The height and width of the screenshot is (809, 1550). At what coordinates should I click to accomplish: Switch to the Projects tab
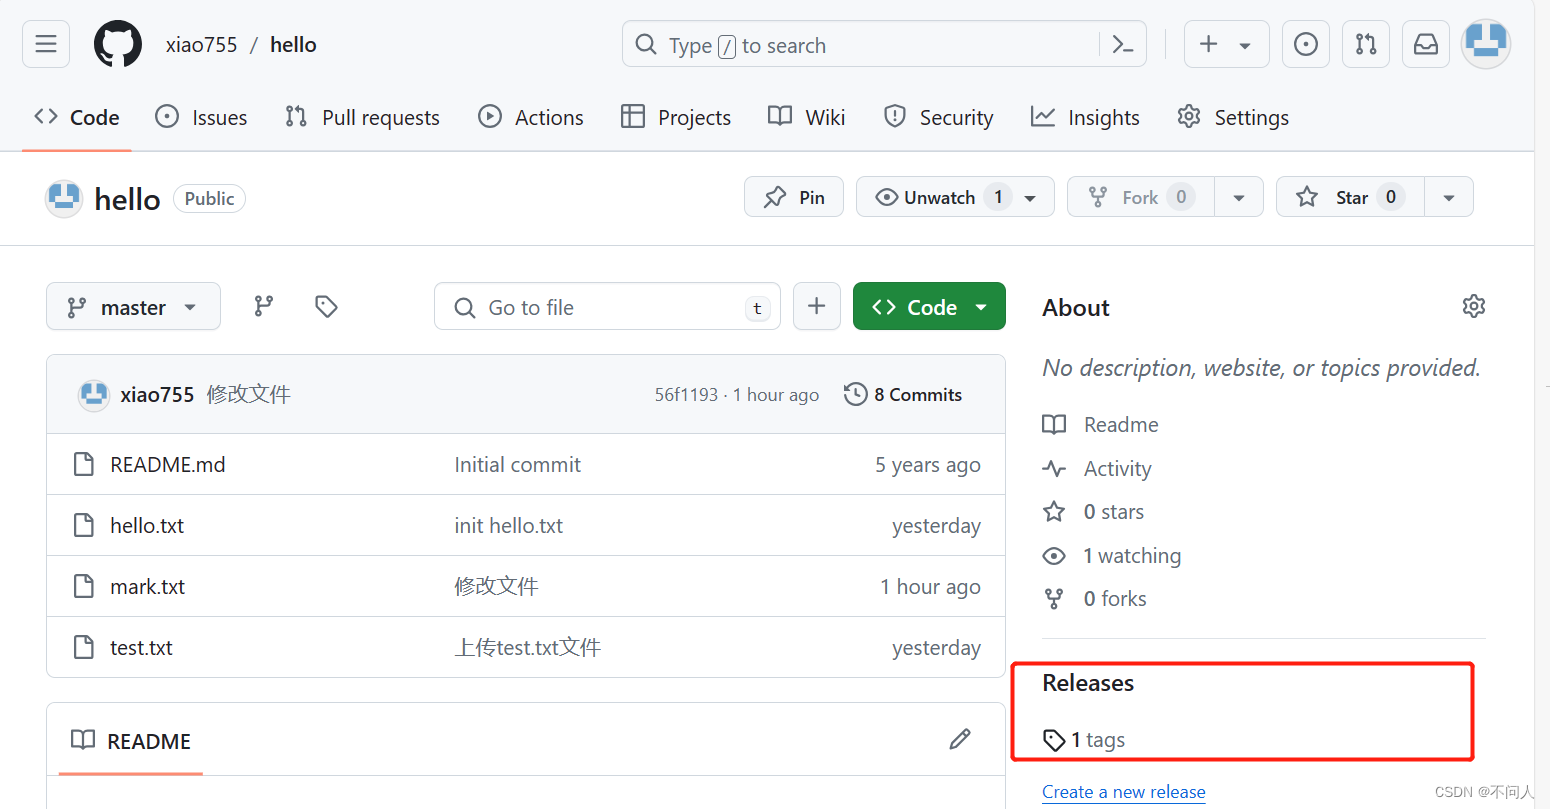676,117
